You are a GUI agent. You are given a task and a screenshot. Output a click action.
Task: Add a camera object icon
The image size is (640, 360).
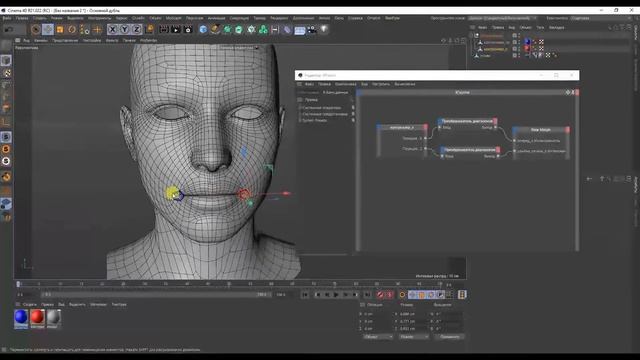coord(312,29)
